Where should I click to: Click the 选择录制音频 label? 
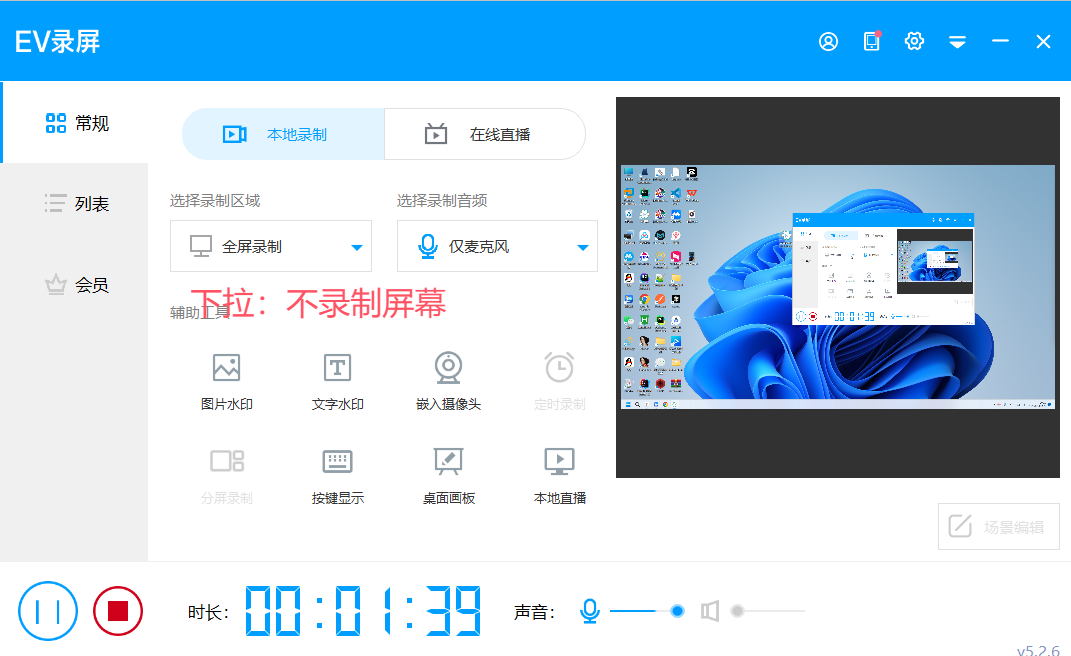tap(442, 200)
